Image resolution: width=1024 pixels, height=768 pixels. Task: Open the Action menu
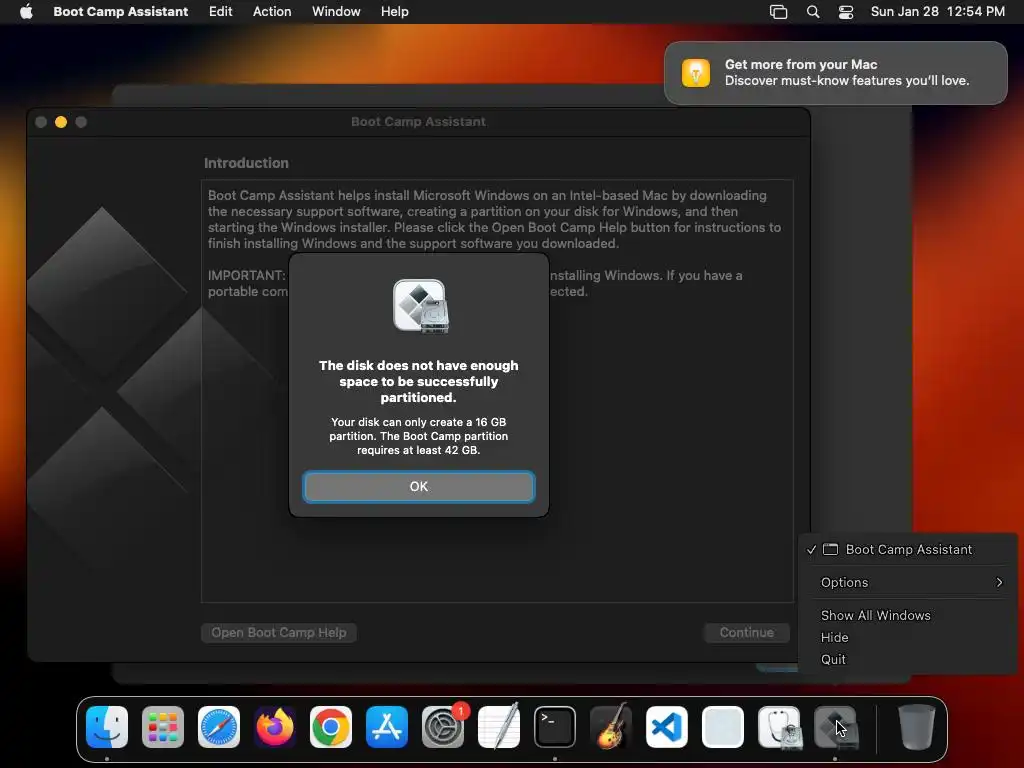272,11
